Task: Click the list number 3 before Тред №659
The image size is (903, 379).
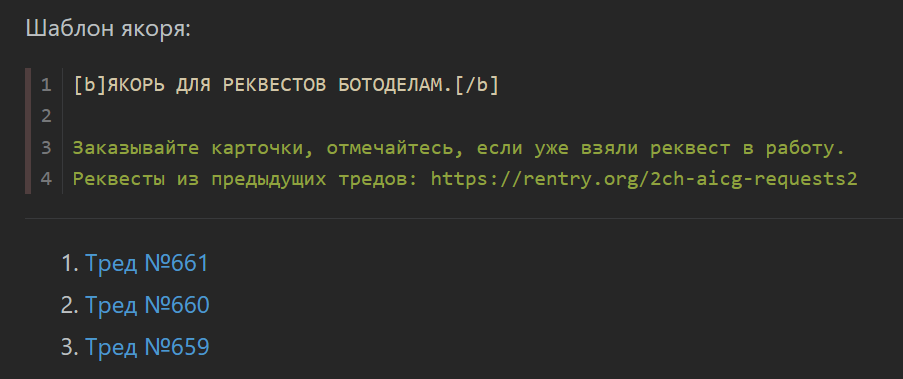Action: (69, 347)
